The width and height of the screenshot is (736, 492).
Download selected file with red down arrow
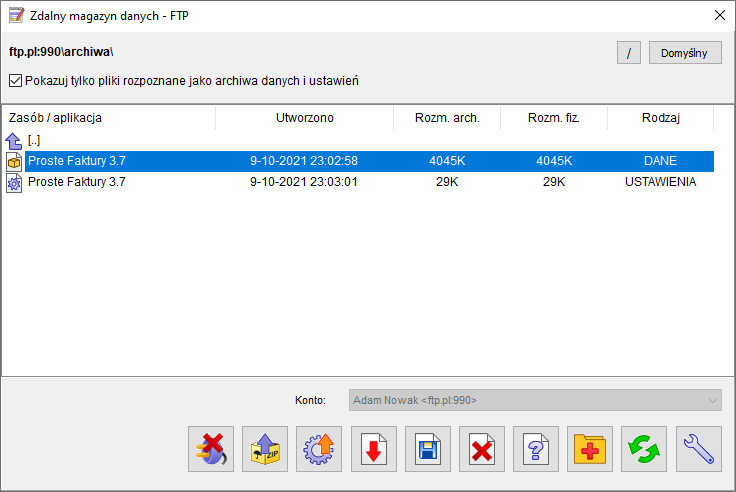(374, 449)
